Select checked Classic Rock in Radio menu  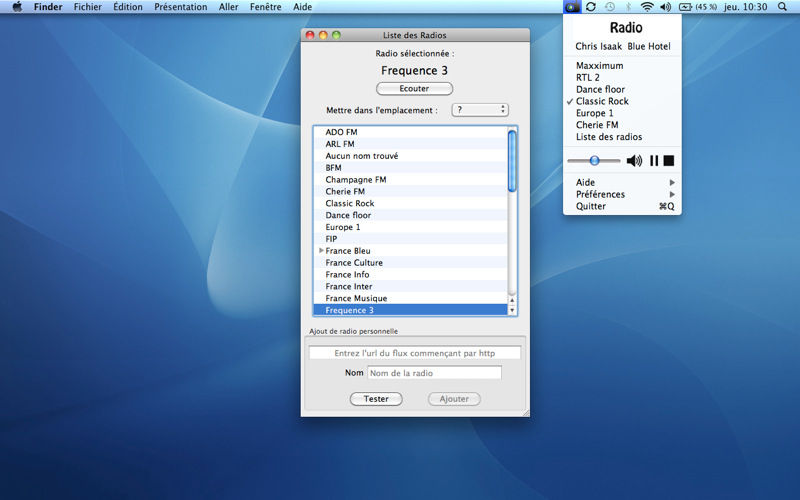622,101
